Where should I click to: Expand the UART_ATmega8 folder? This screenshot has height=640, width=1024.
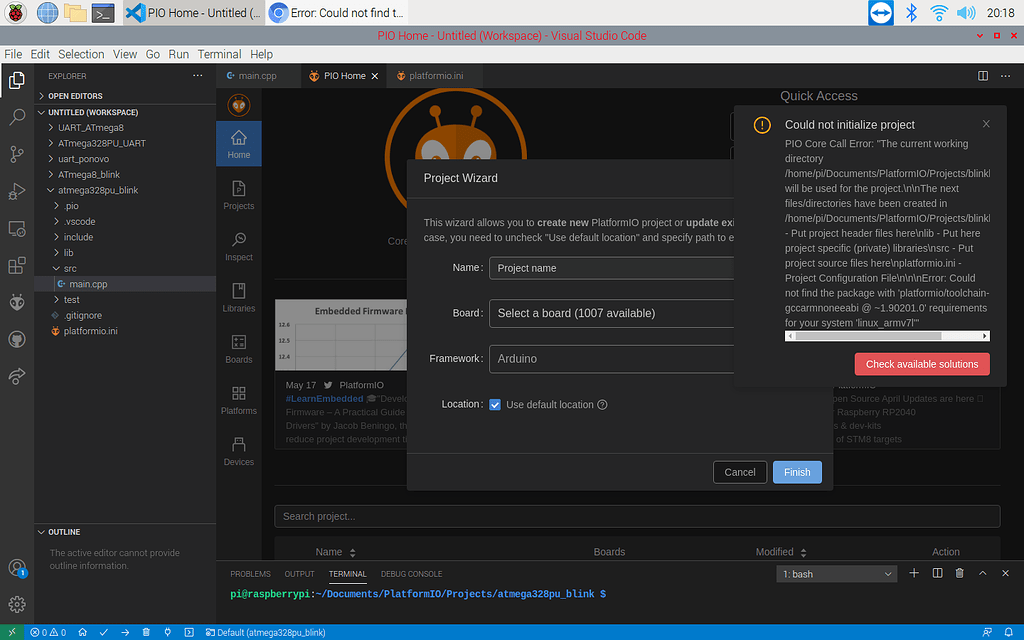[90, 128]
